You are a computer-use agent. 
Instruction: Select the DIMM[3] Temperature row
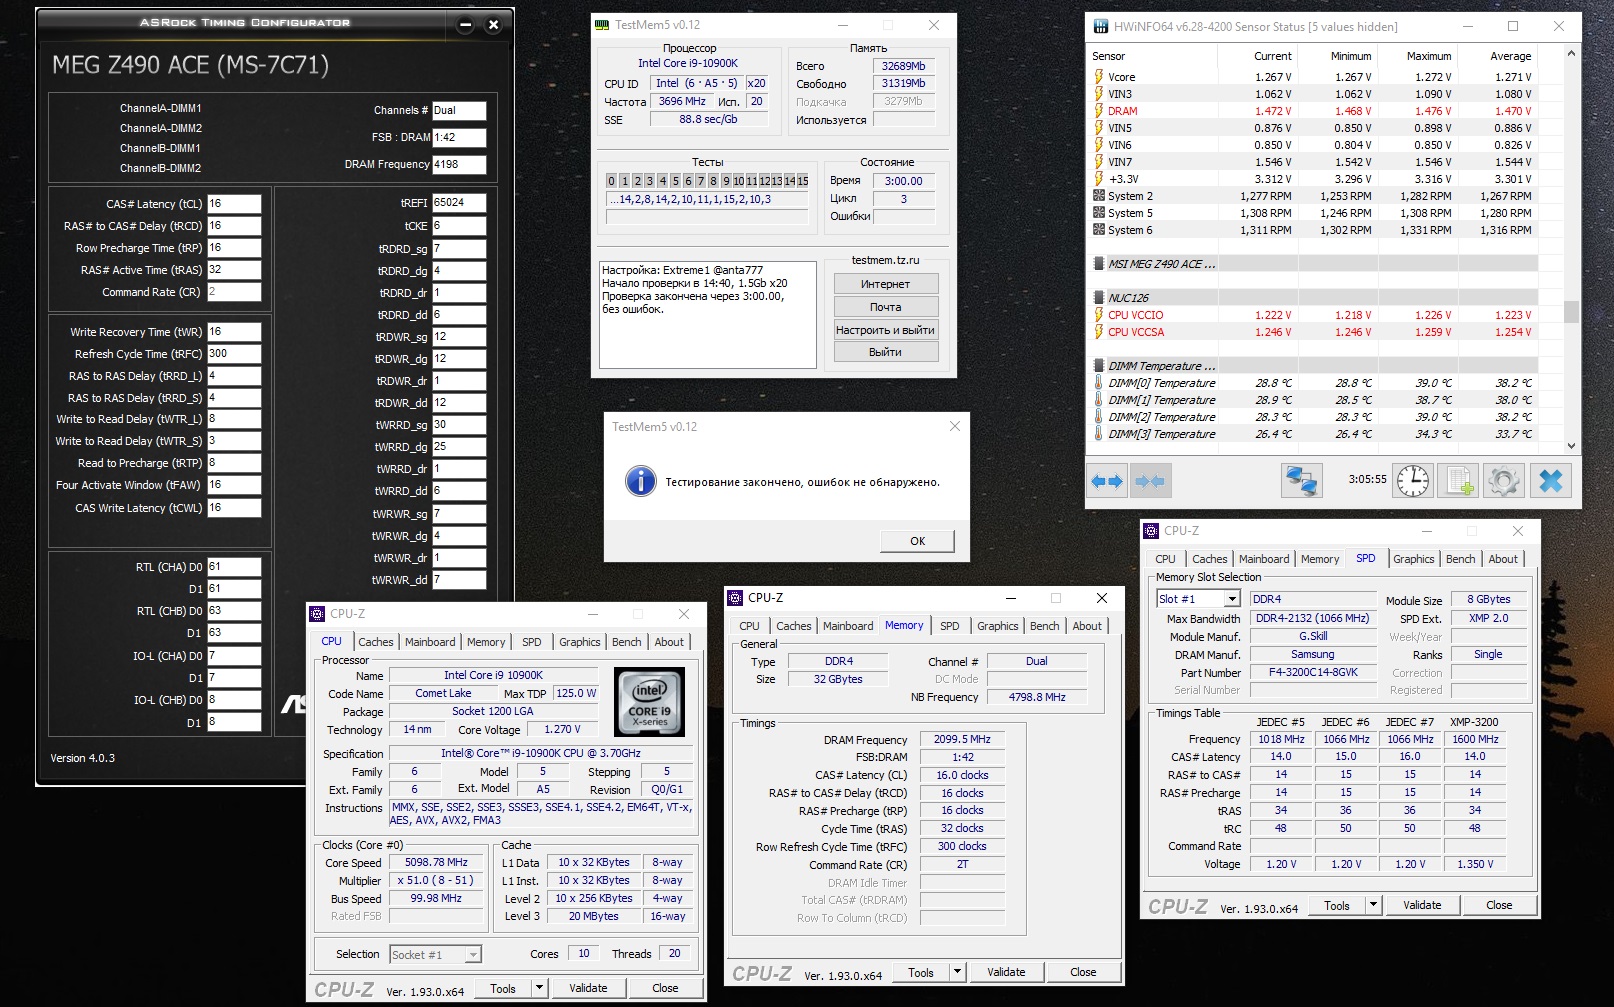(1313, 434)
